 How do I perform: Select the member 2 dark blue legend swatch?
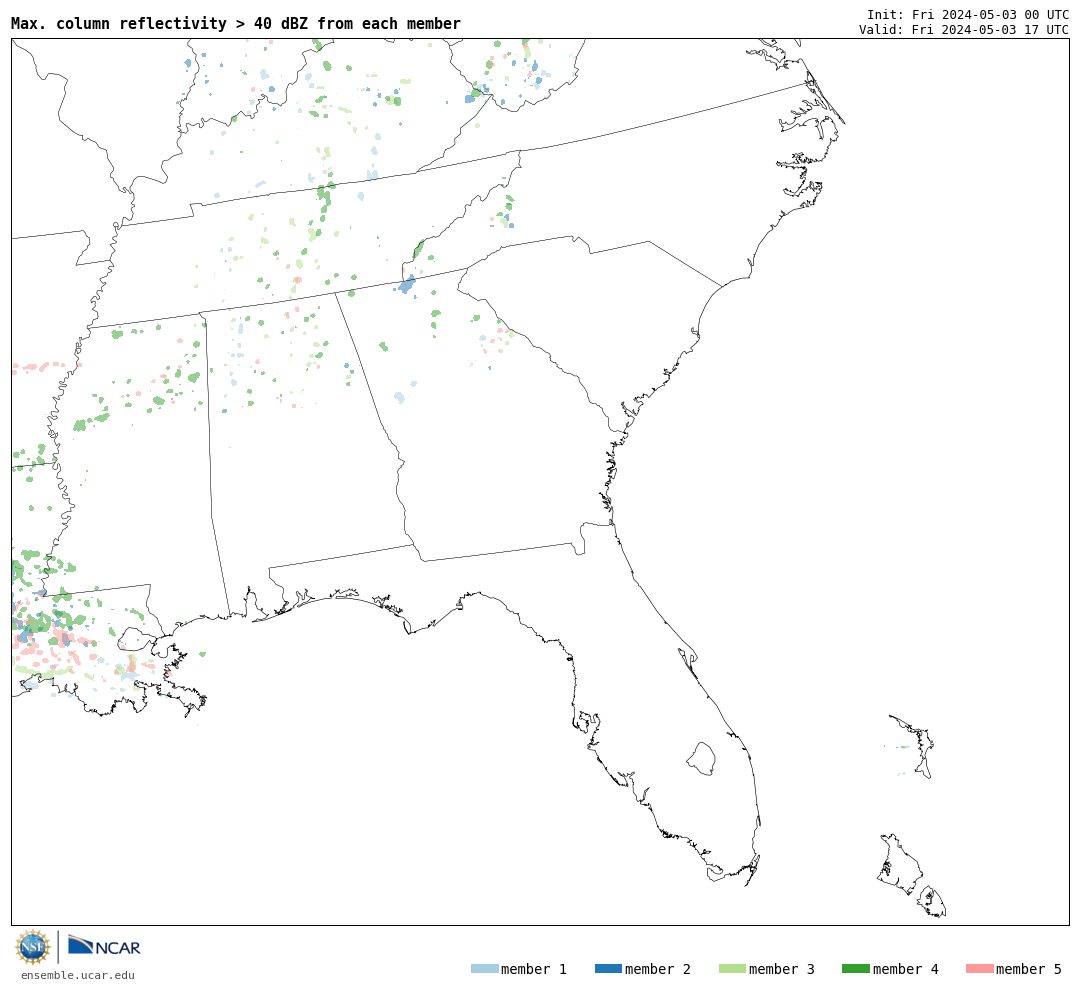coord(608,969)
